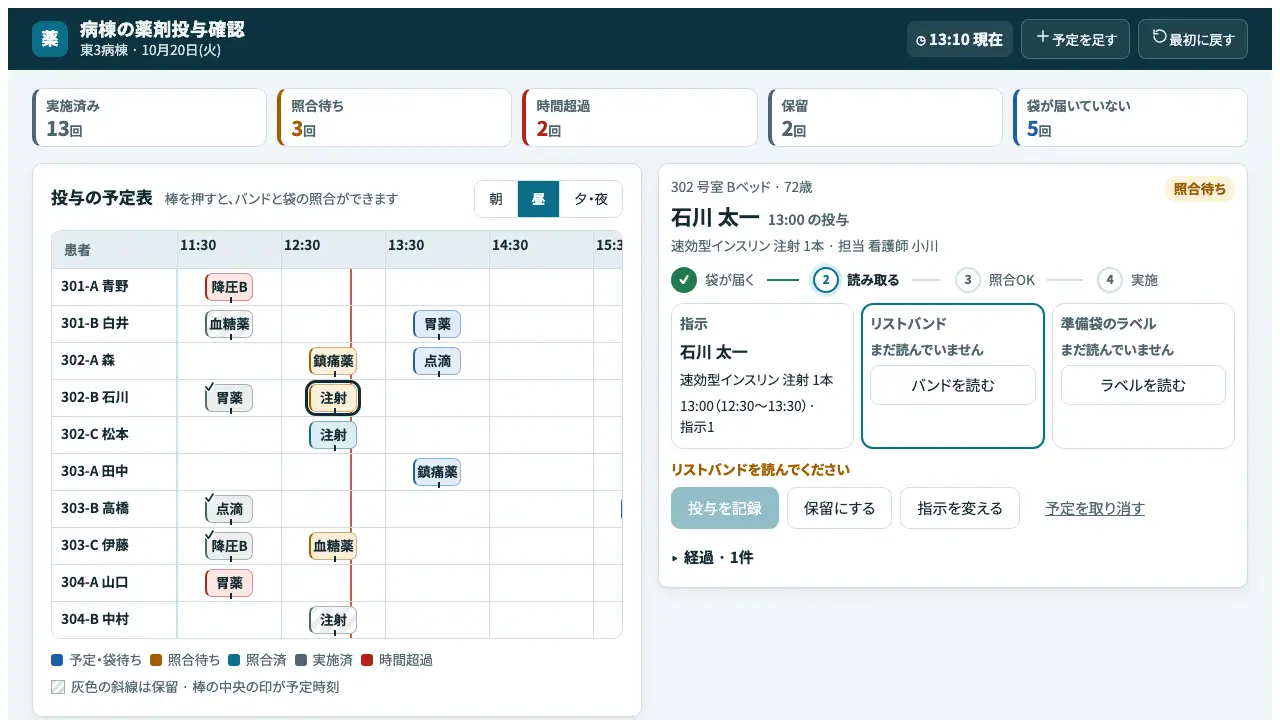This screenshot has height=720, width=1280.
Task: Open the 注射 bar for 304-B 中村
Action: point(333,620)
